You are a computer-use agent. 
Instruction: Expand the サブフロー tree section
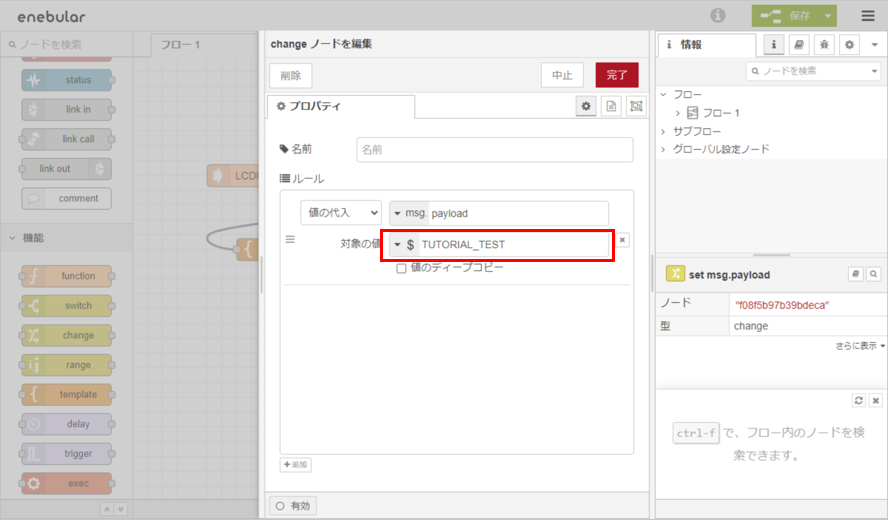(664, 131)
